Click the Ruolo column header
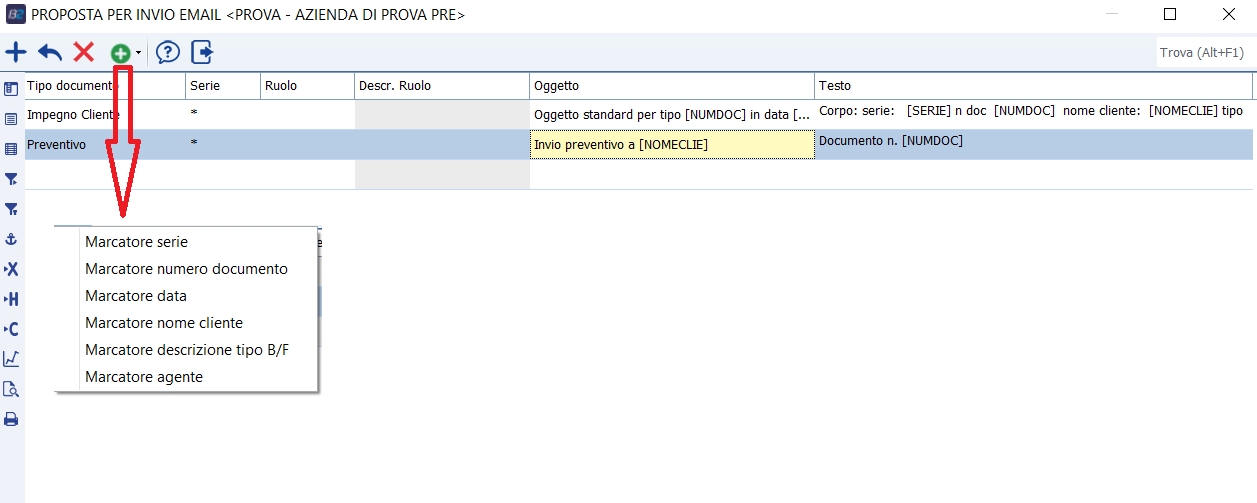This screenshot has height=503, width=1257. pyautogui.click(x=307, y=86)
